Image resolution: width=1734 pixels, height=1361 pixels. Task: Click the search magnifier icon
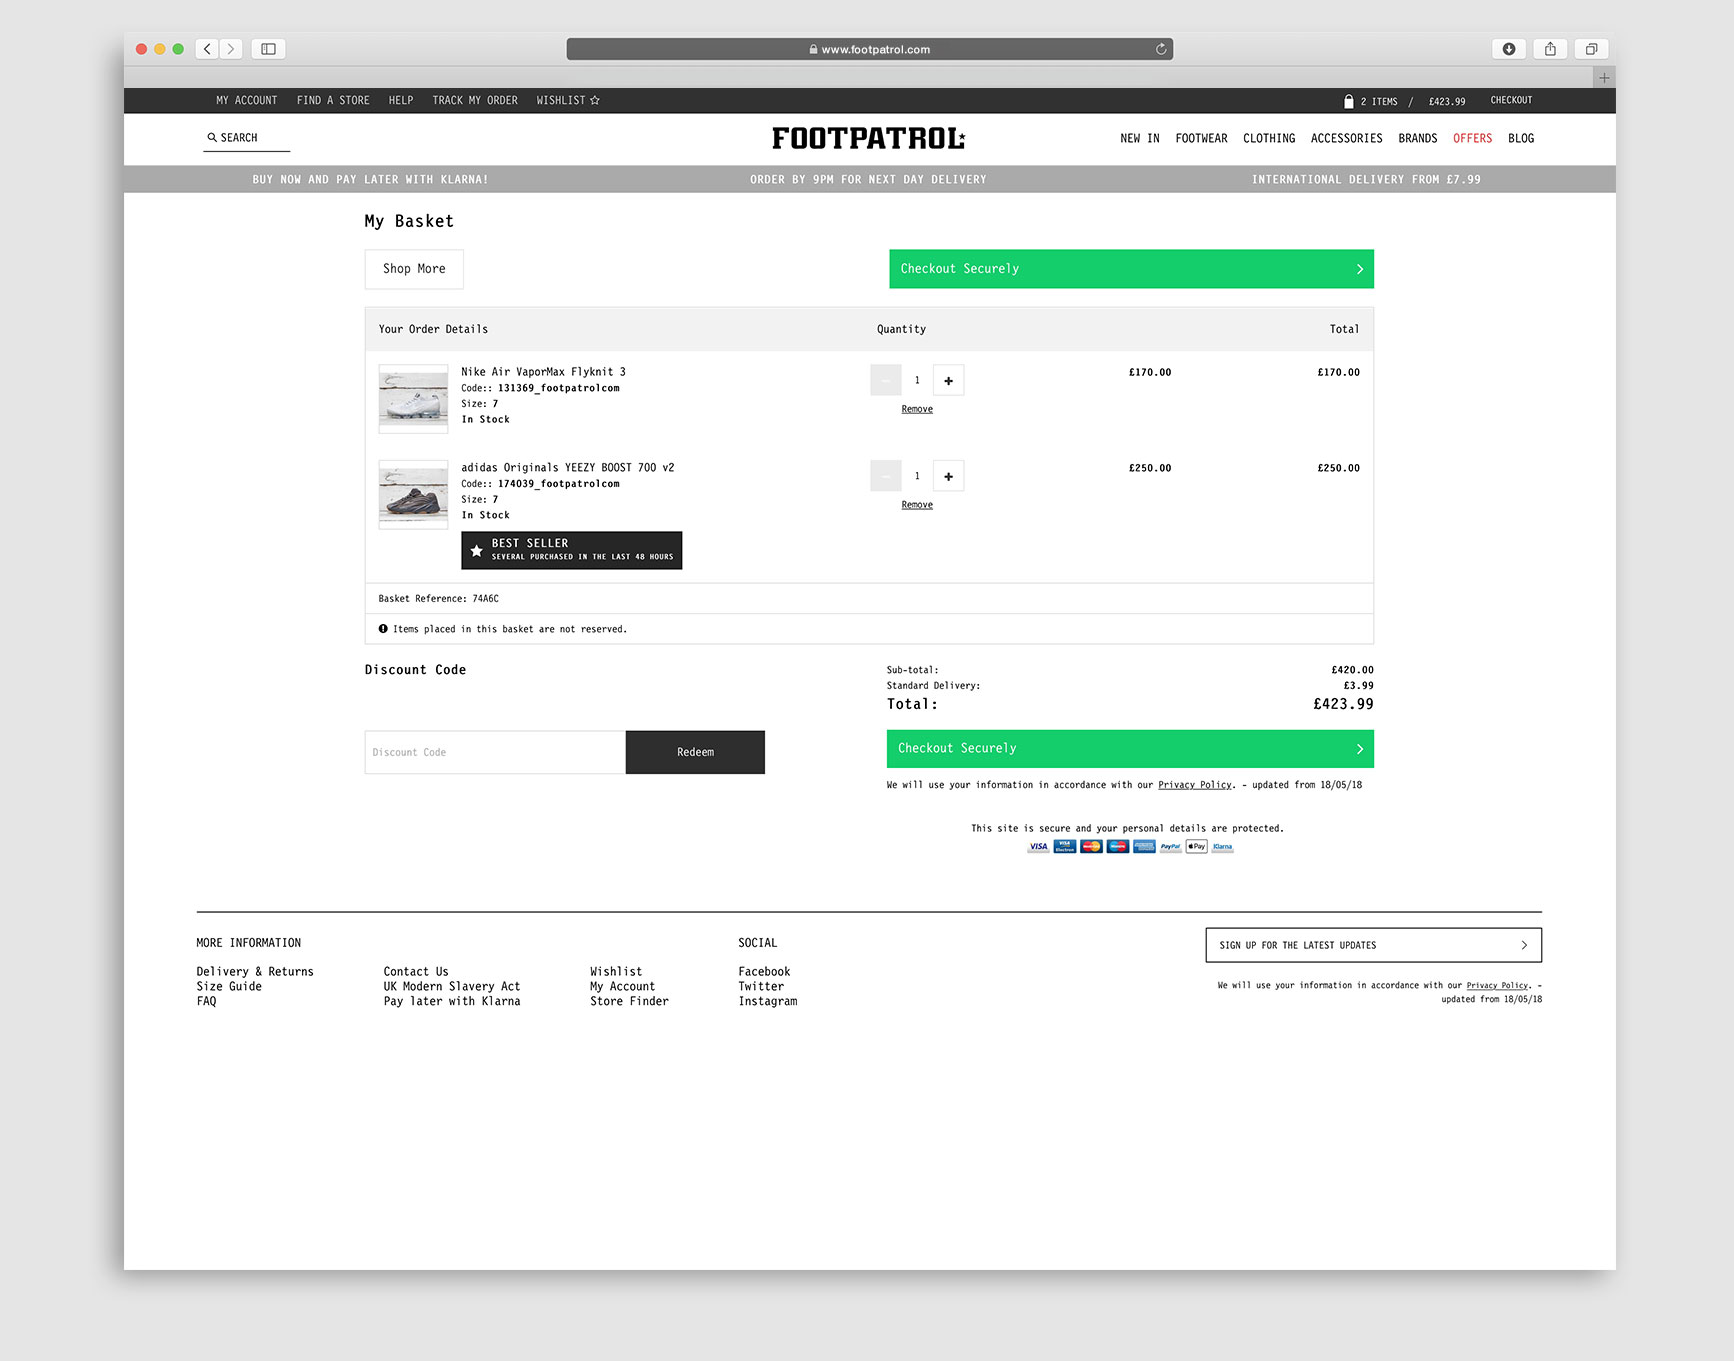click(x=212, y=138)
